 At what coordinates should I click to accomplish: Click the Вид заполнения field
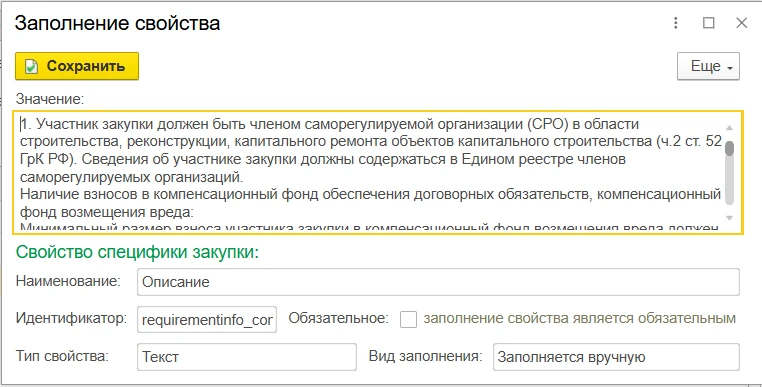click(x=616, y=357)
